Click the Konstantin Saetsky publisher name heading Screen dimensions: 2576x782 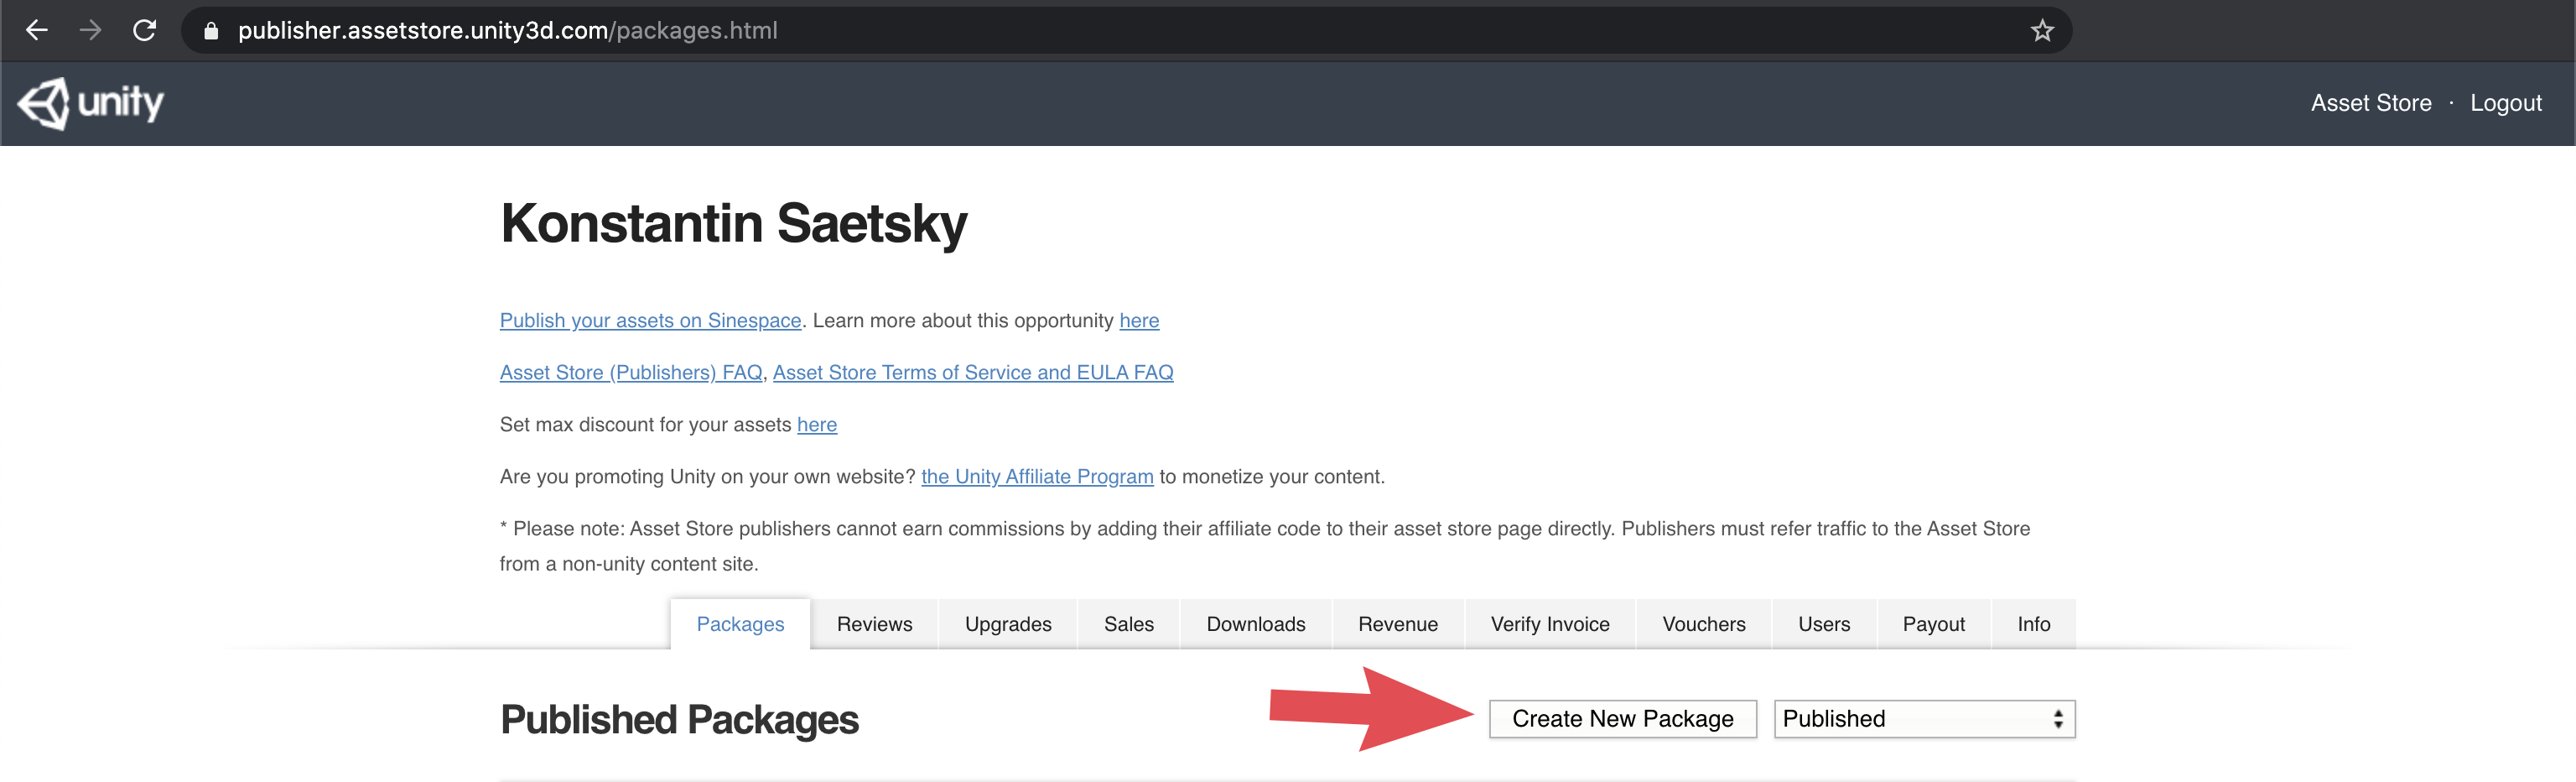coord(734,223)
